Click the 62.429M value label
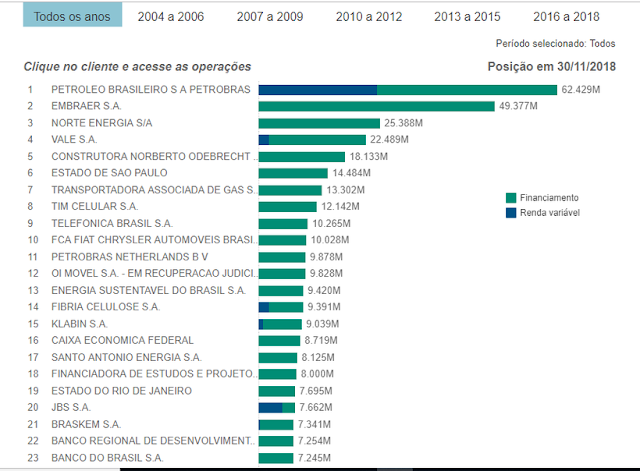Screen dimensions: 640x471 pyautogui.click(x=581, y=90)
